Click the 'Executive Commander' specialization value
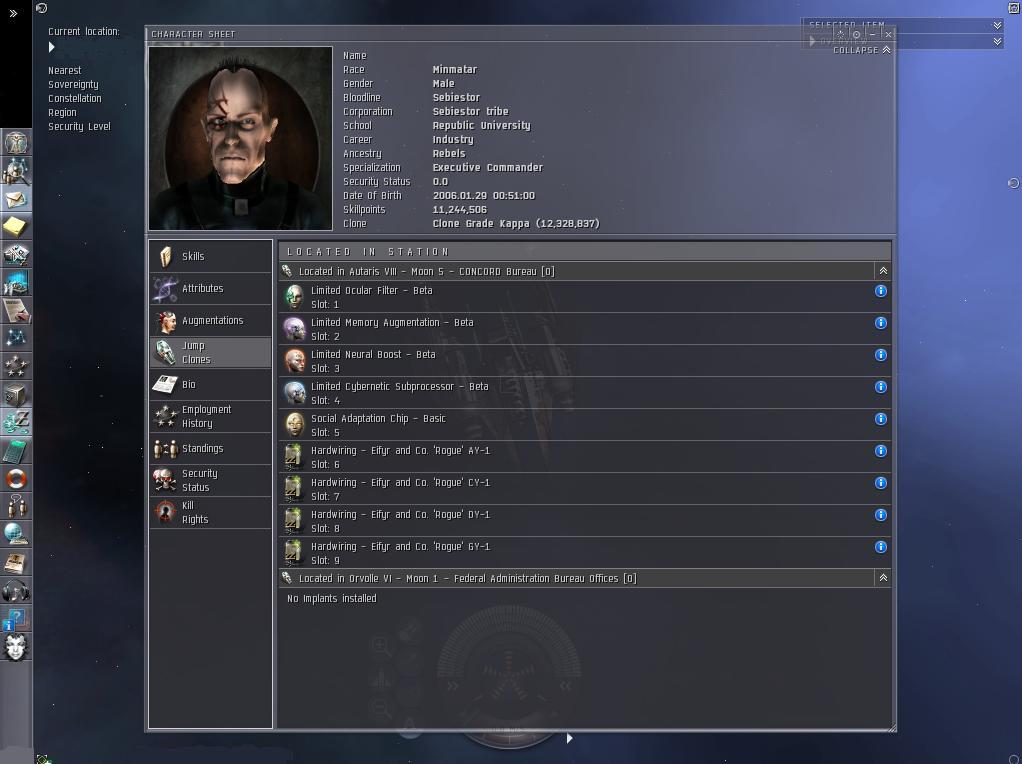The height and width of the screenshot is (764, 1022). [488, 168]
